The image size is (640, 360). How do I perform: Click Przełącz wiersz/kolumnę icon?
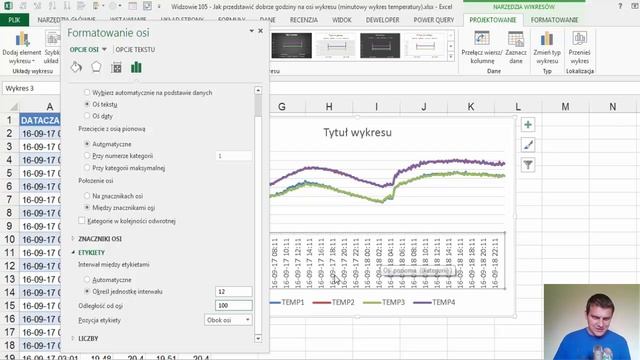pos(482,39)
